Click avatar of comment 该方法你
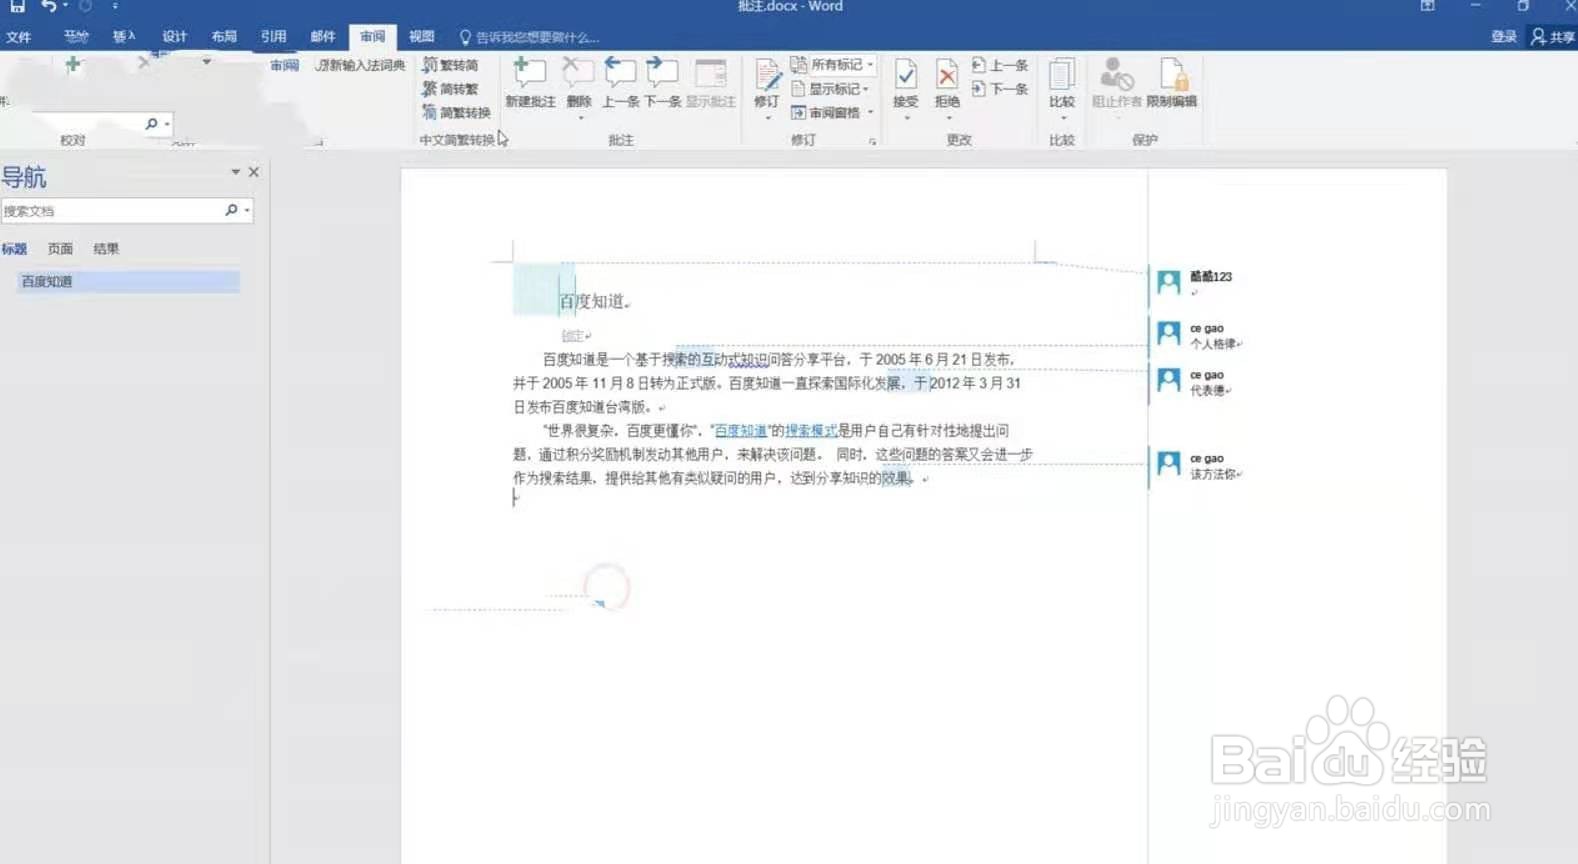This screenshot has width=1578, height=864. coord(1169,463)
